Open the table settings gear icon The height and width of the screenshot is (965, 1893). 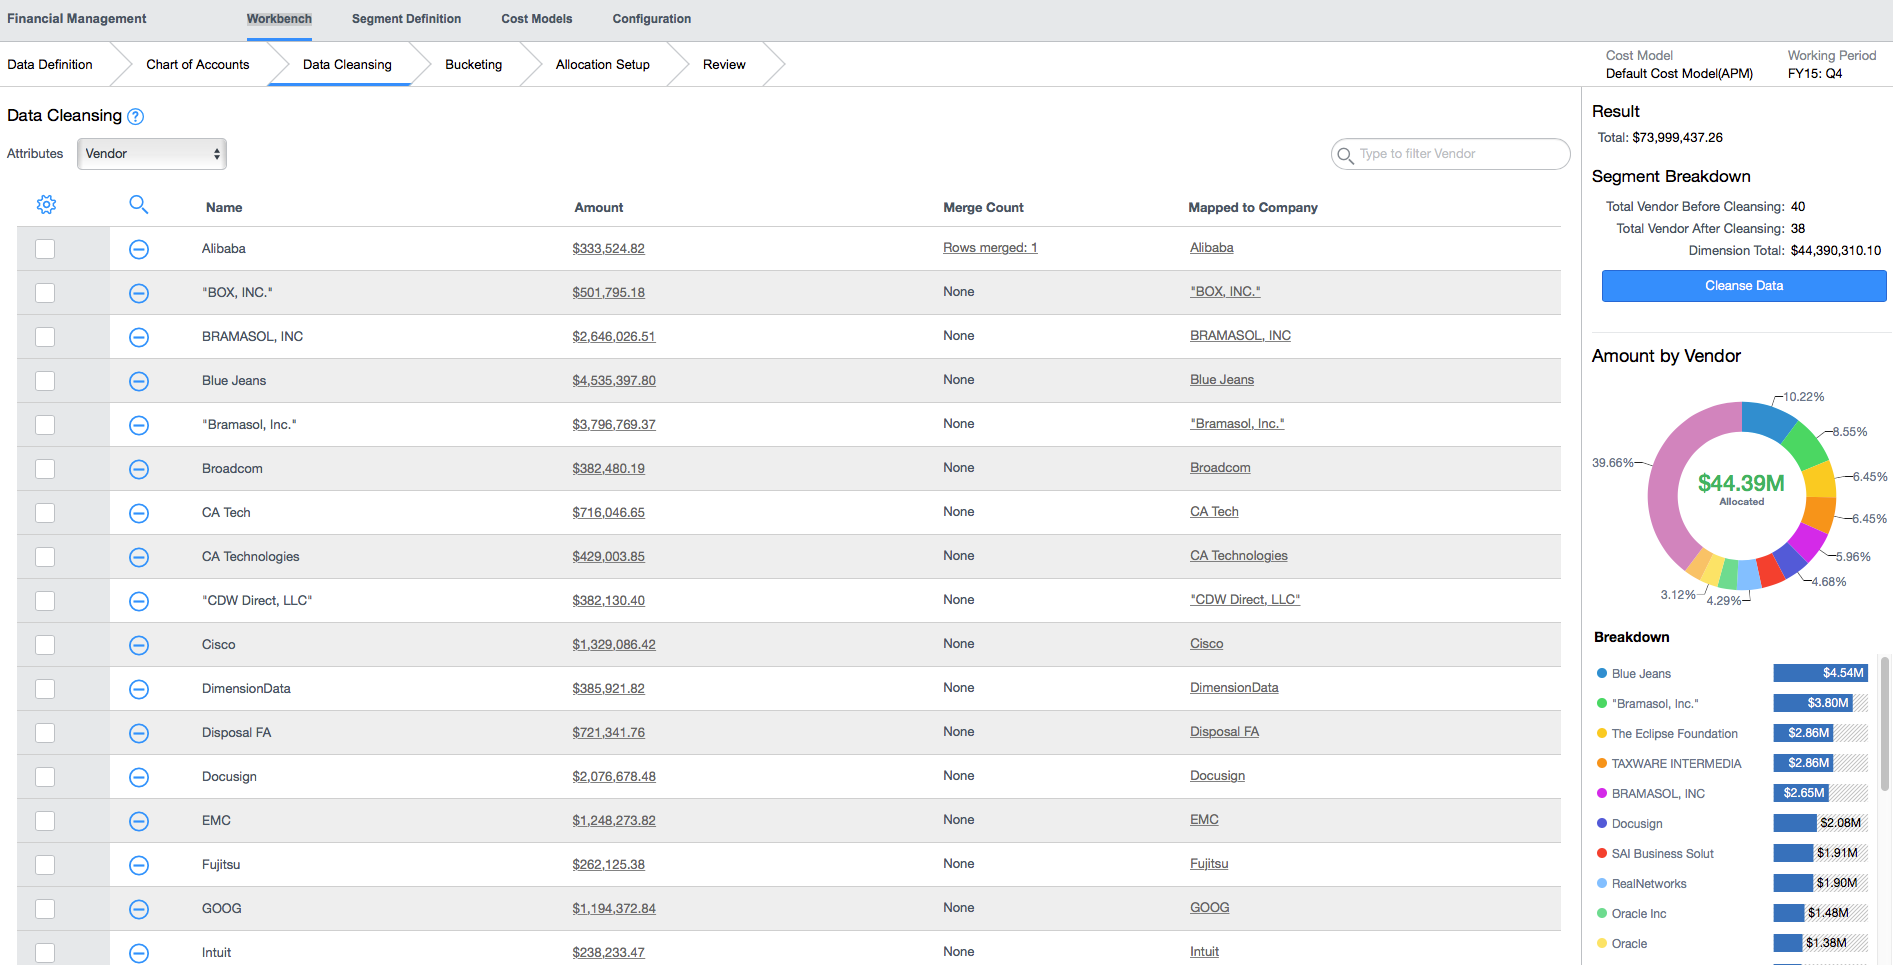point(46,204)
